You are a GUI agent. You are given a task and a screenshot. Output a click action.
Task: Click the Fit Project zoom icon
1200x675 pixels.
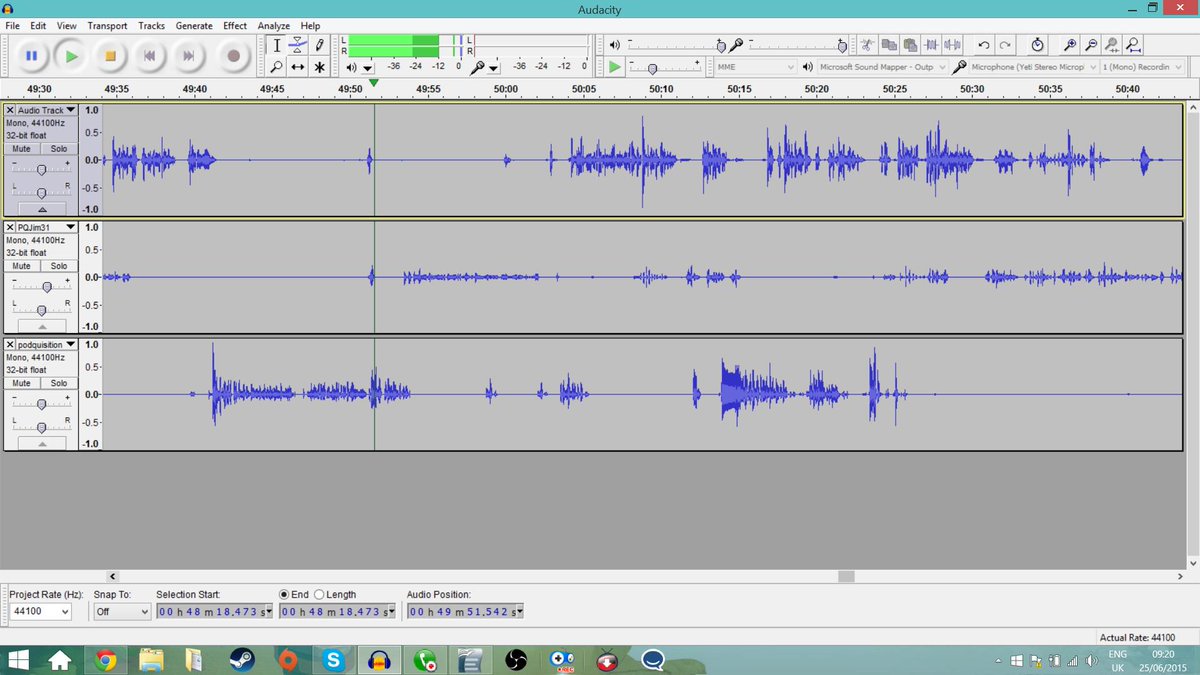tap(1135, 45)
